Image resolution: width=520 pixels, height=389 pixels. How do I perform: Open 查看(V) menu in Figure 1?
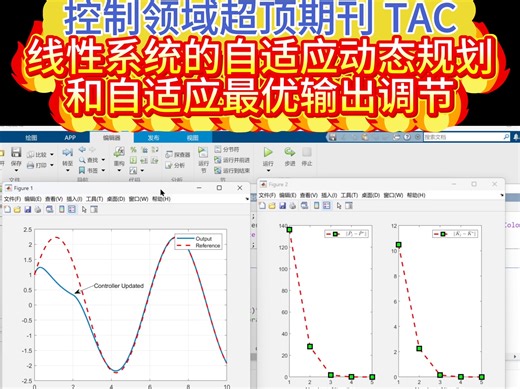(x=54, y=199)
